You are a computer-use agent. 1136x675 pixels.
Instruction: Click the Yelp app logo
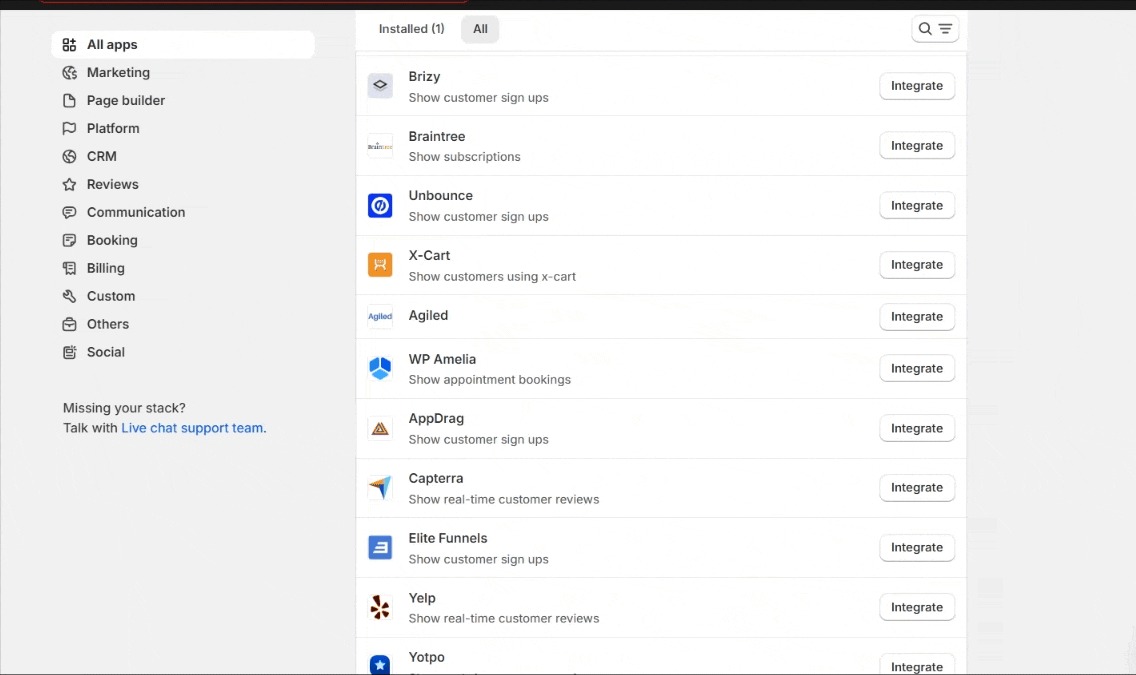tap(380, 608)
